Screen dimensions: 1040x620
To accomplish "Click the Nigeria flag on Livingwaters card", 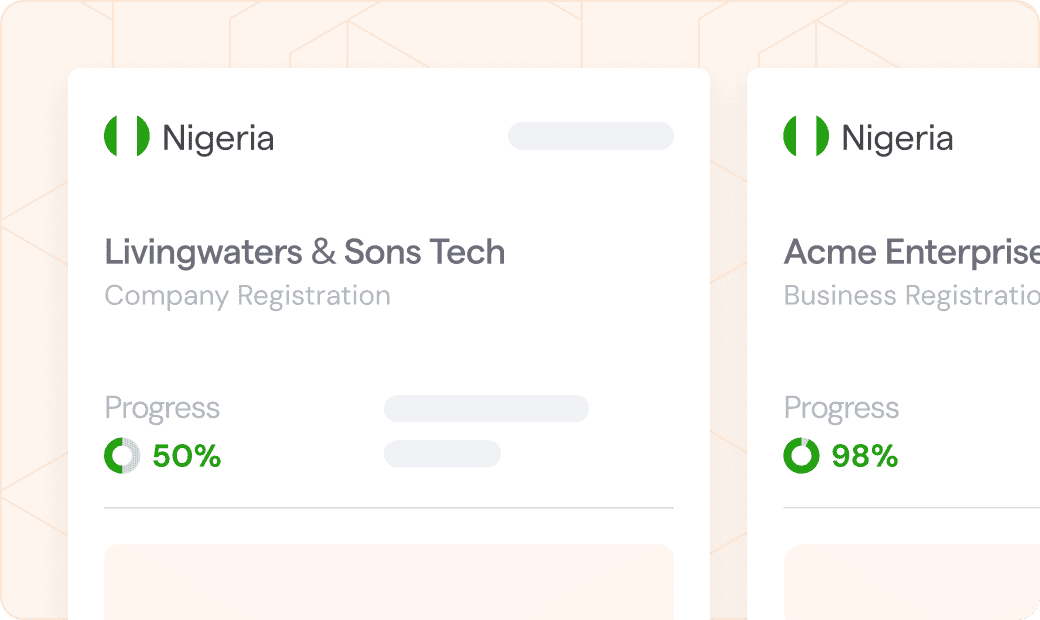I will 127,137.
